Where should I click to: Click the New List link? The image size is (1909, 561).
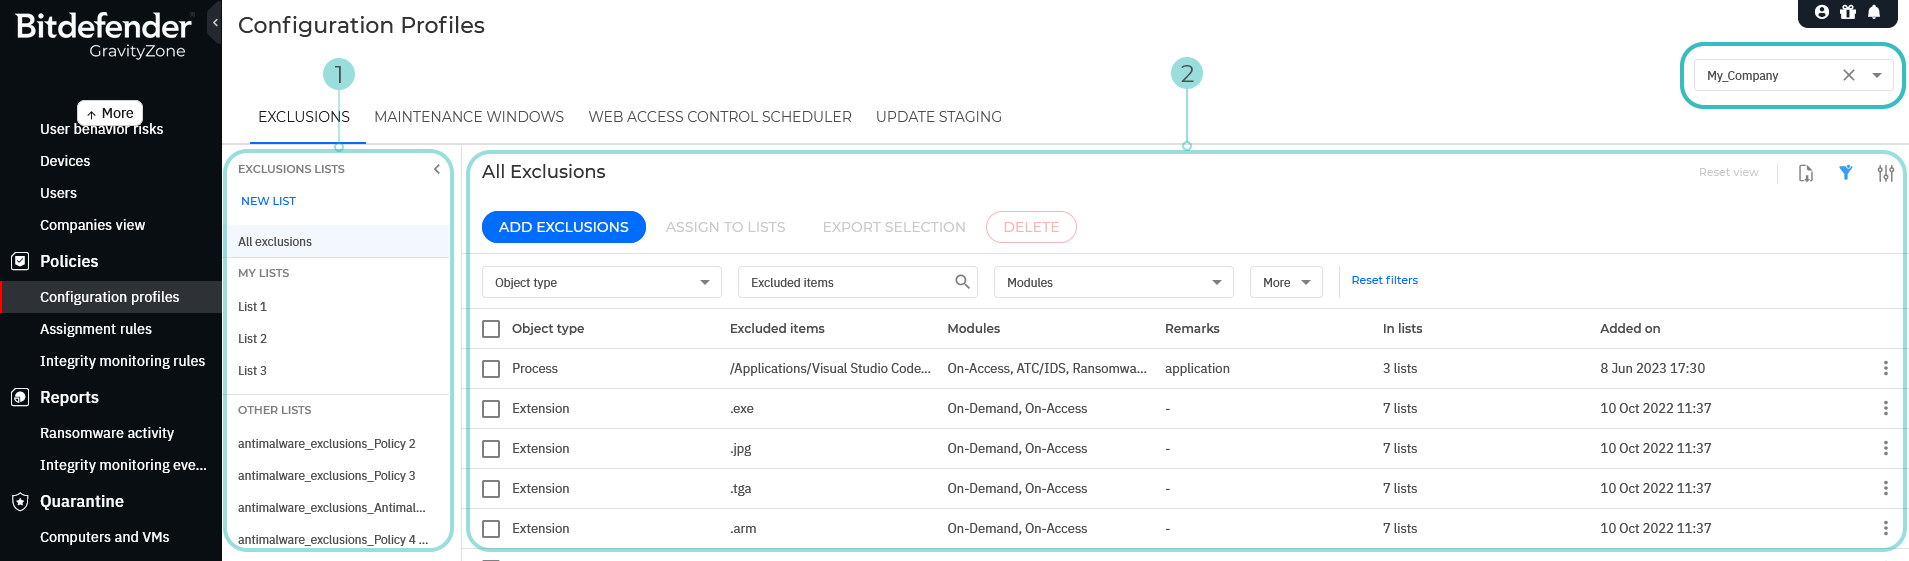[268, 201]
